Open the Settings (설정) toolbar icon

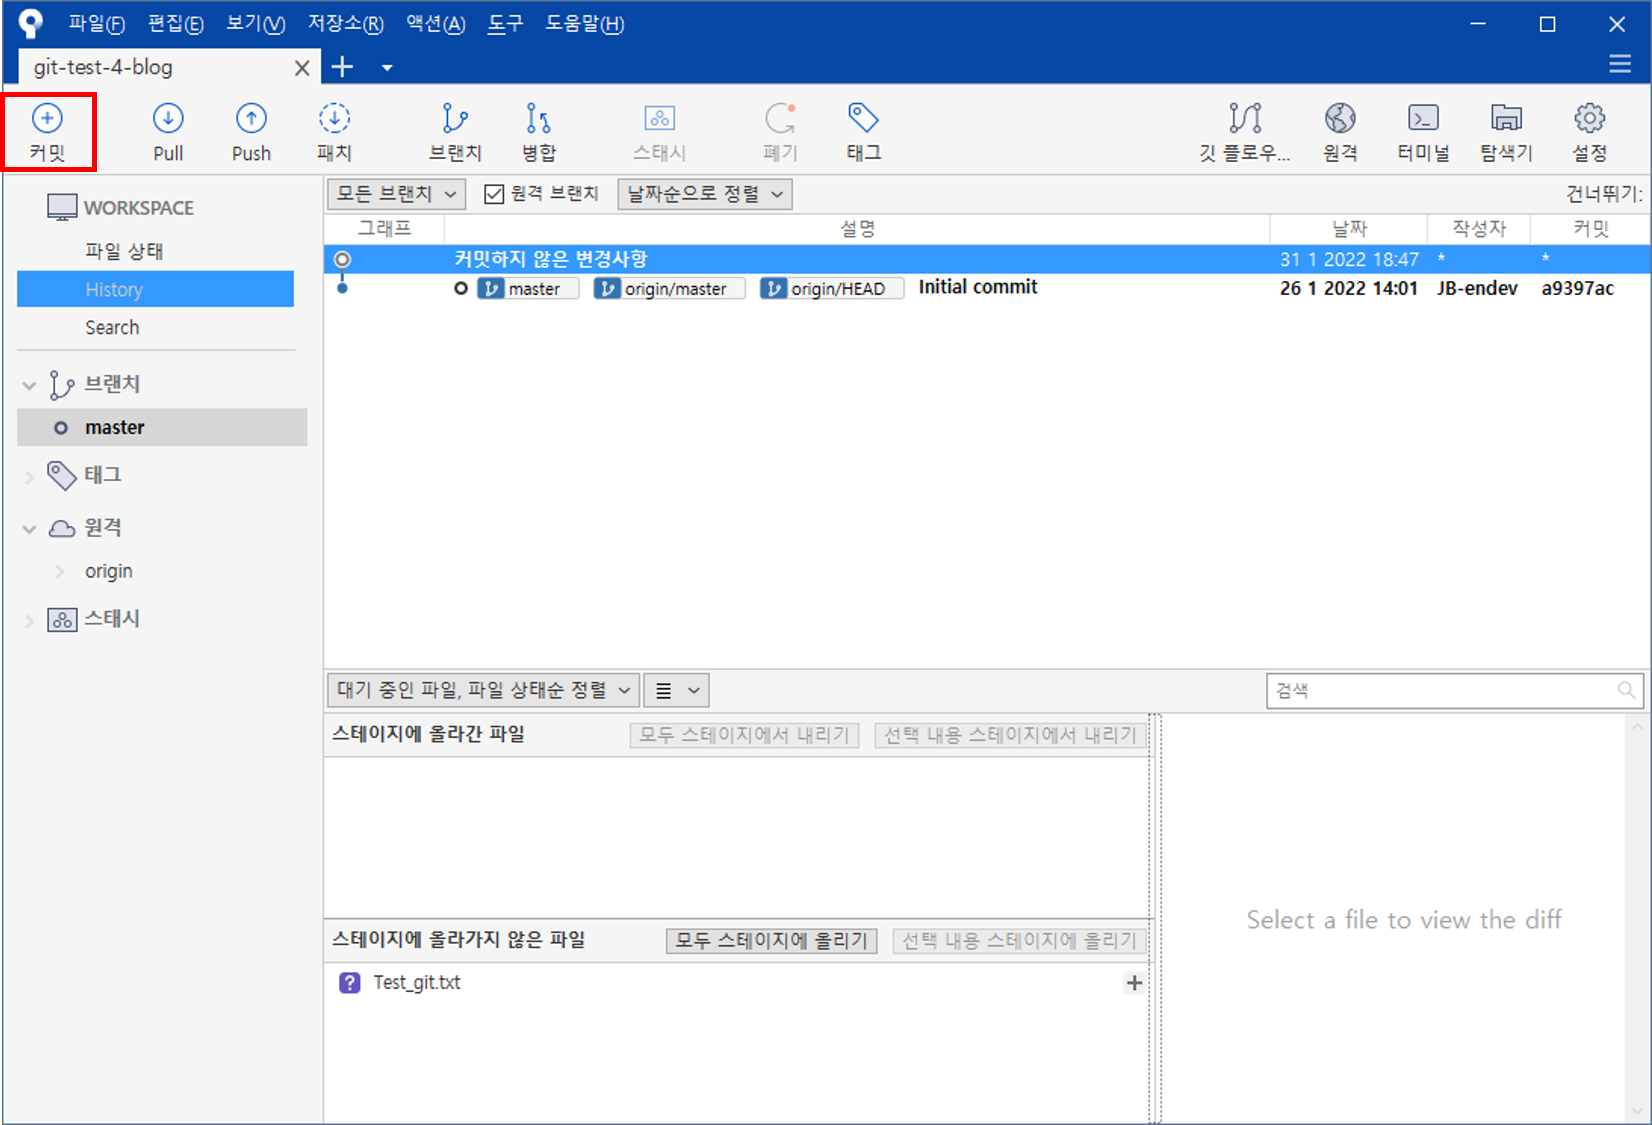[x=1589, y=131]
